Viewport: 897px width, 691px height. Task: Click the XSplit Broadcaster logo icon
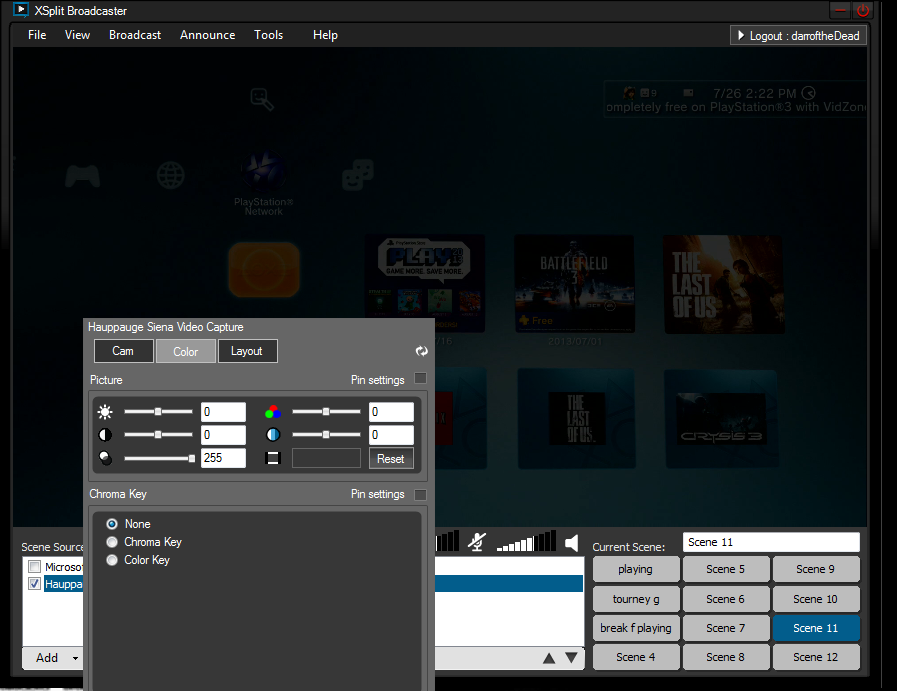coord(21,10)
